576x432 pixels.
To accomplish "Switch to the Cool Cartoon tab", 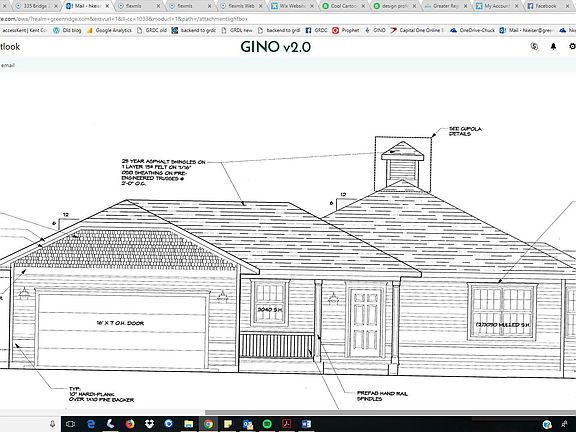I will tap(343, 6).
